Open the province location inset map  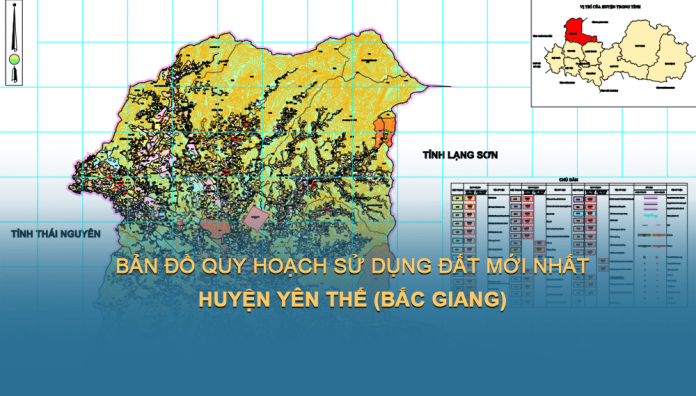[x=613, y=54]
